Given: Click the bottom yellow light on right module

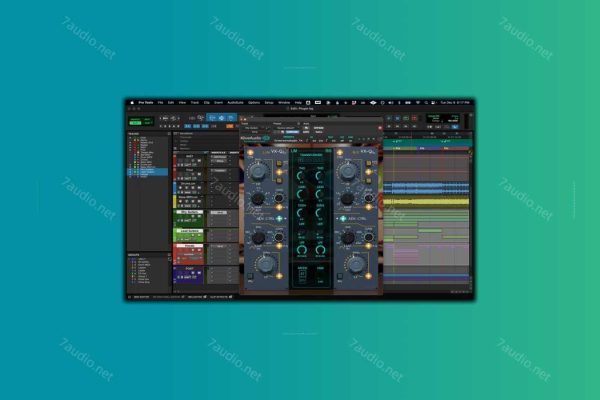Looking at the screenshot, I should (368, 276).
